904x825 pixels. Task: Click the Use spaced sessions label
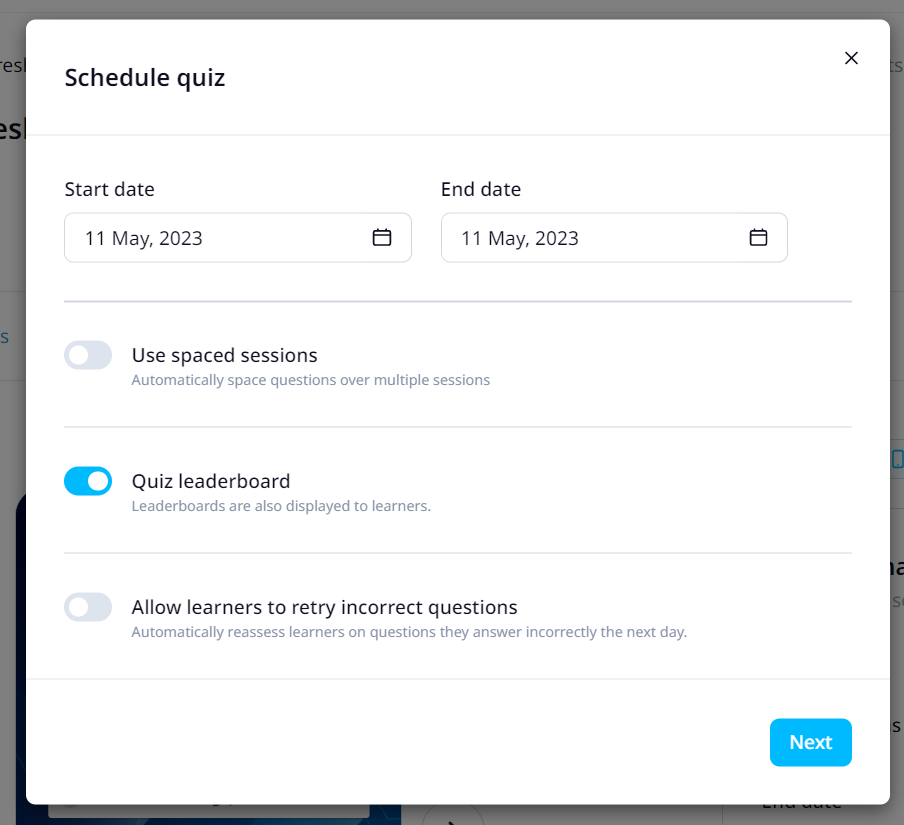tap(224, 355)
